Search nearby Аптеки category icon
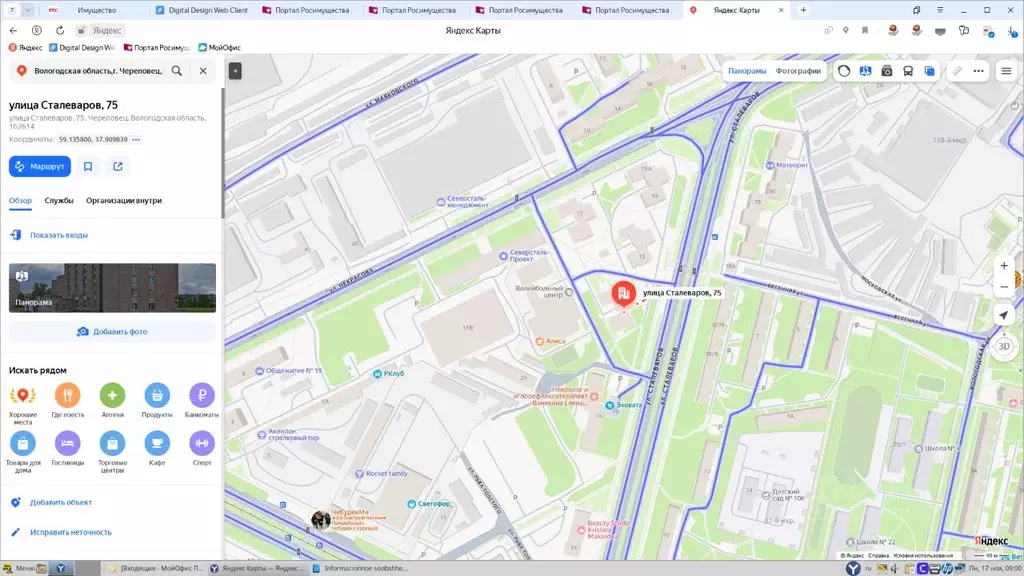Screen dimensions: 1024x576 (112, 395)
